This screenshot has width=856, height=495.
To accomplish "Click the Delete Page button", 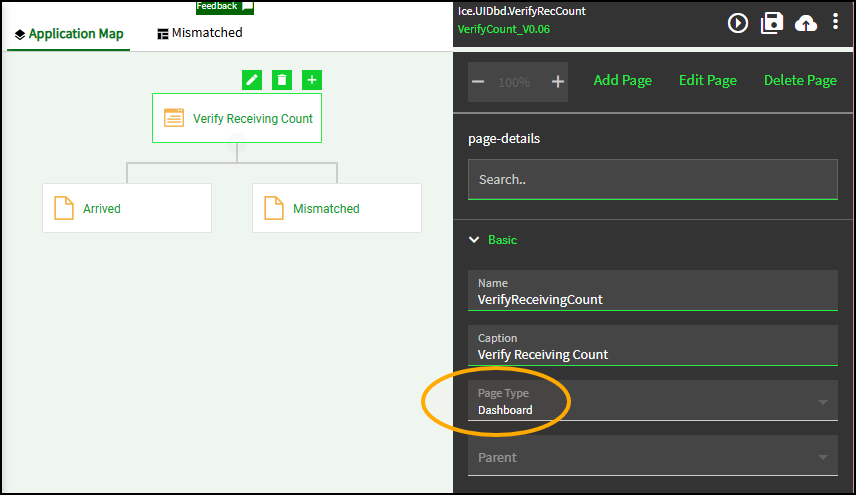I will click(x=800, y=81).
